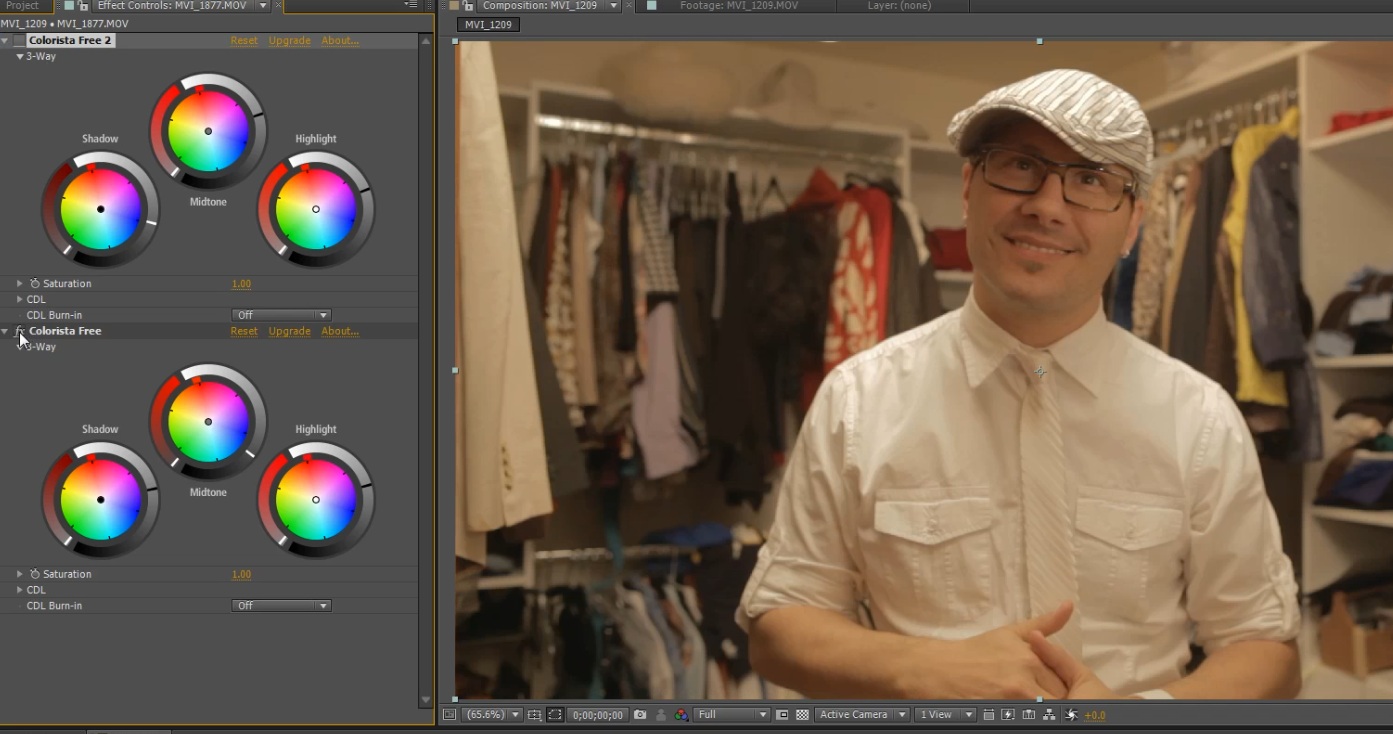Switch to the Project tab

point(25,5)
